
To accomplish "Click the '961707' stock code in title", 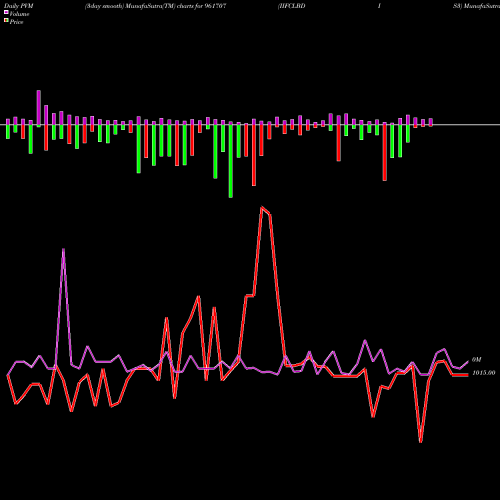I will click(215, 6).
